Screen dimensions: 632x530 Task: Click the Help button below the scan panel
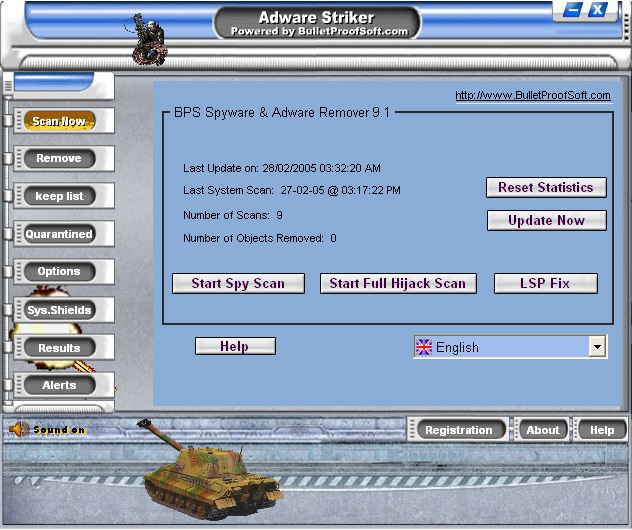click(235, 346)
